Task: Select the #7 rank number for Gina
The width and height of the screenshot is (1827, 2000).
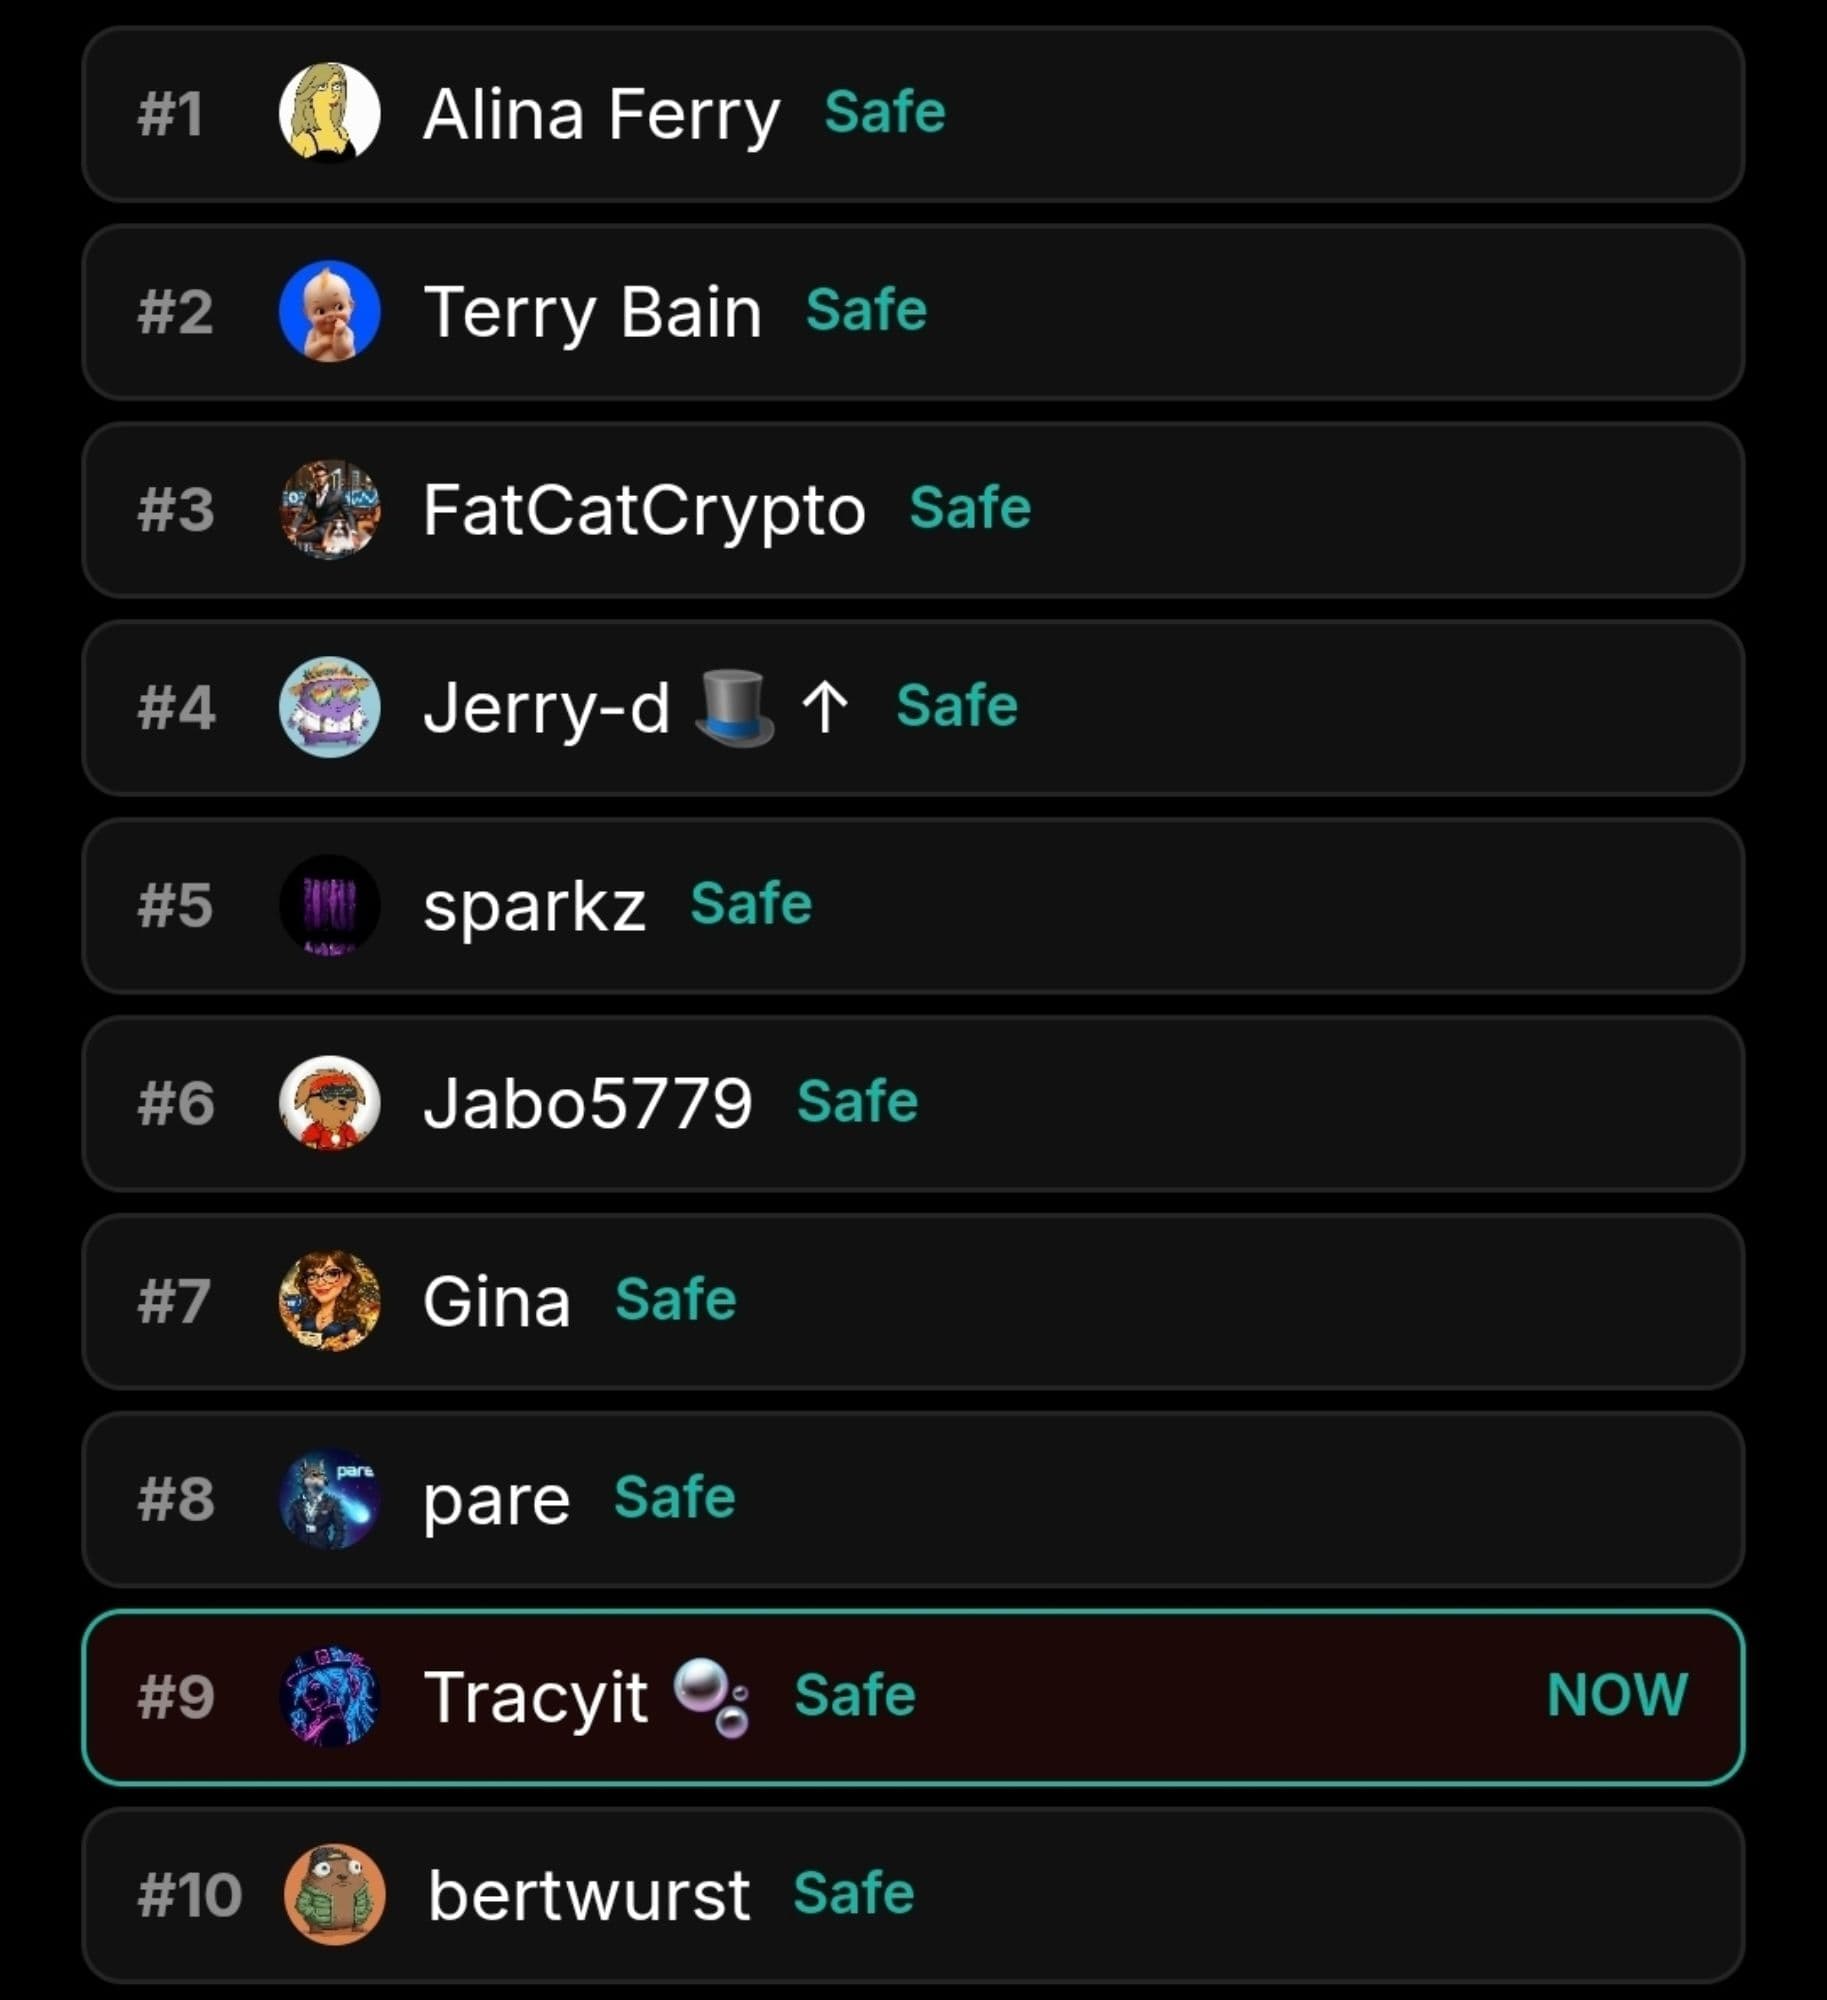Action: point(174,1301)
